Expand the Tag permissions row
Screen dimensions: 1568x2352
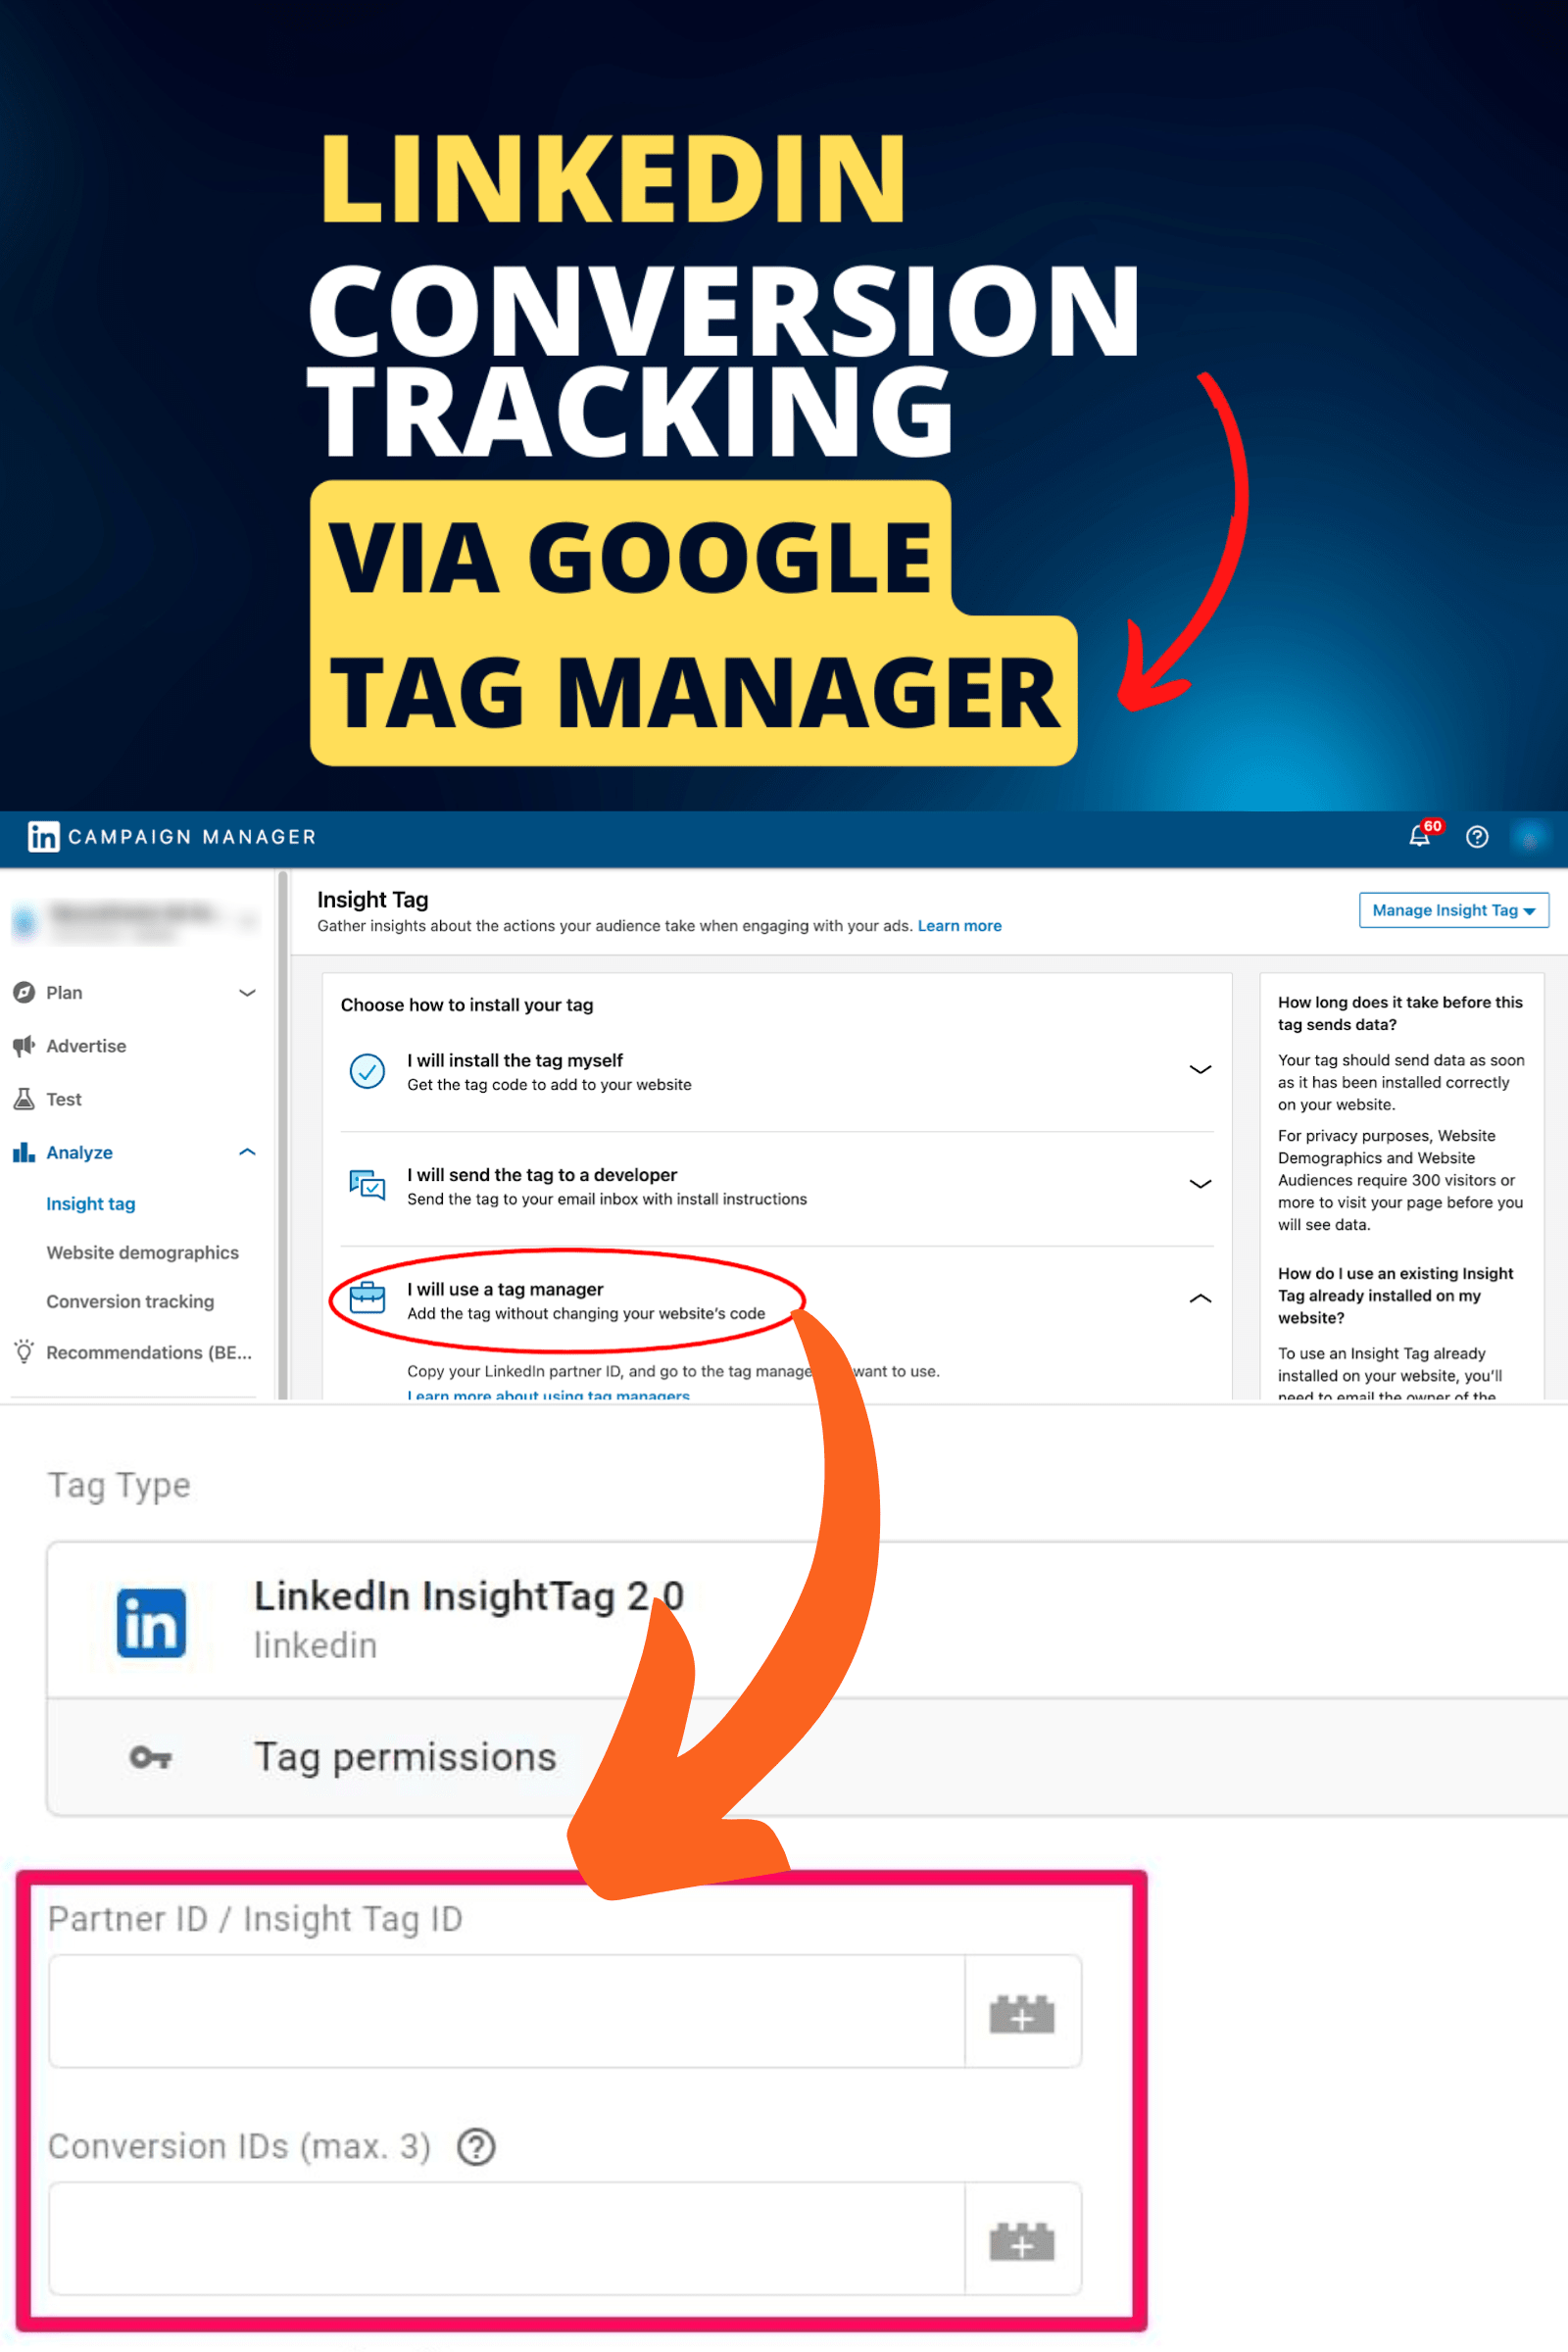coord(806,1757)
